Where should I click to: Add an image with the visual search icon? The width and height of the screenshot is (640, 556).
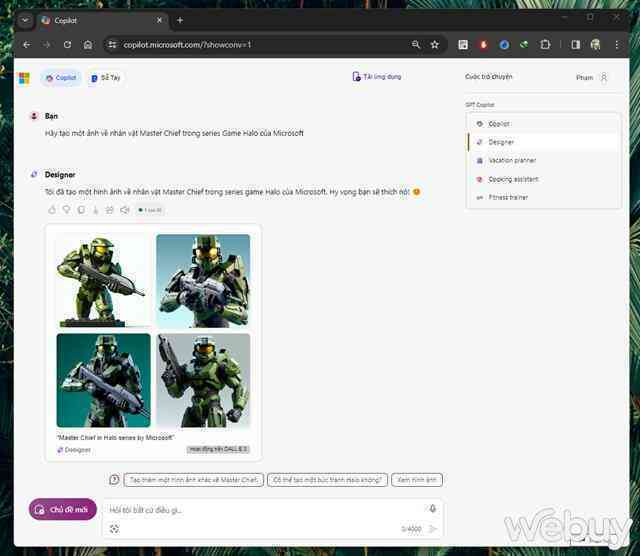(x=114, y=529)
